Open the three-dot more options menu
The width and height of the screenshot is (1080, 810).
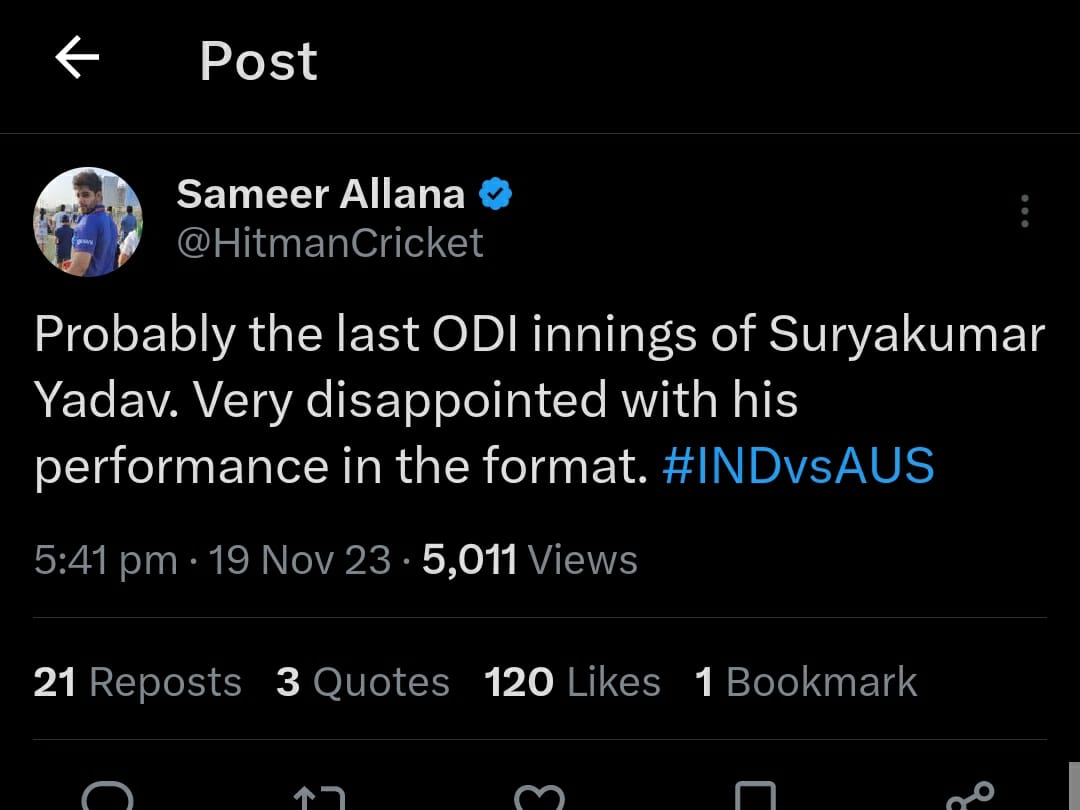pos(1024,212)
